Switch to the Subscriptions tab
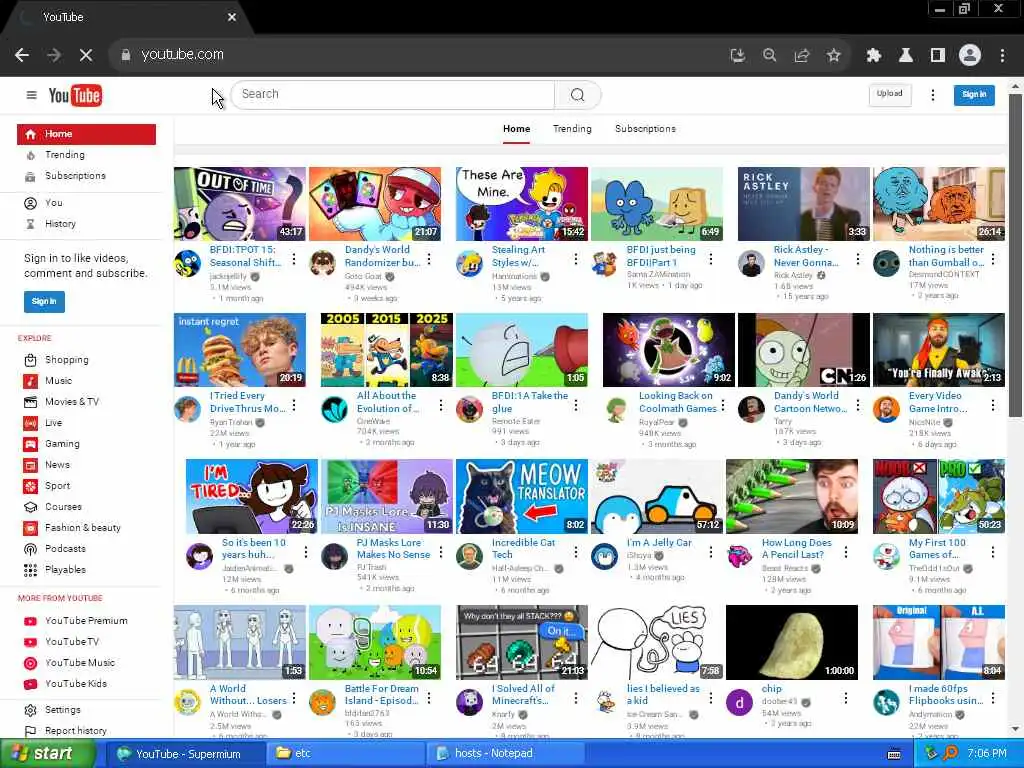 point(645,129)
